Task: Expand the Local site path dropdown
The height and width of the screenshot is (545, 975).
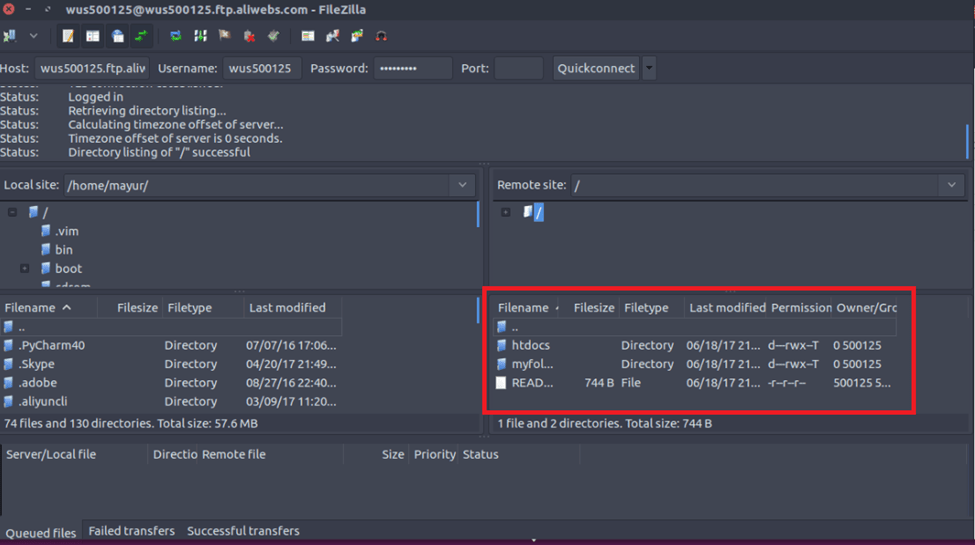Action: point(462,185)
